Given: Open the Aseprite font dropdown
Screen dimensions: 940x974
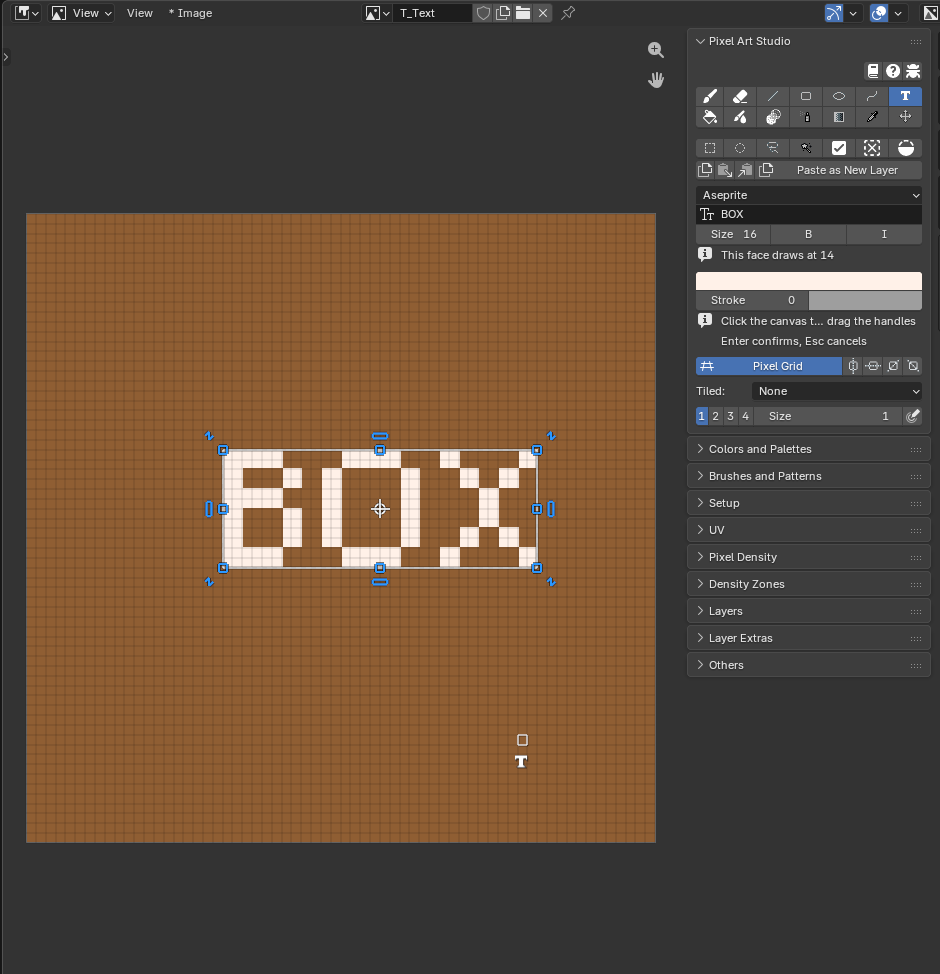Looking at the screenshot, I should (809, 195).
